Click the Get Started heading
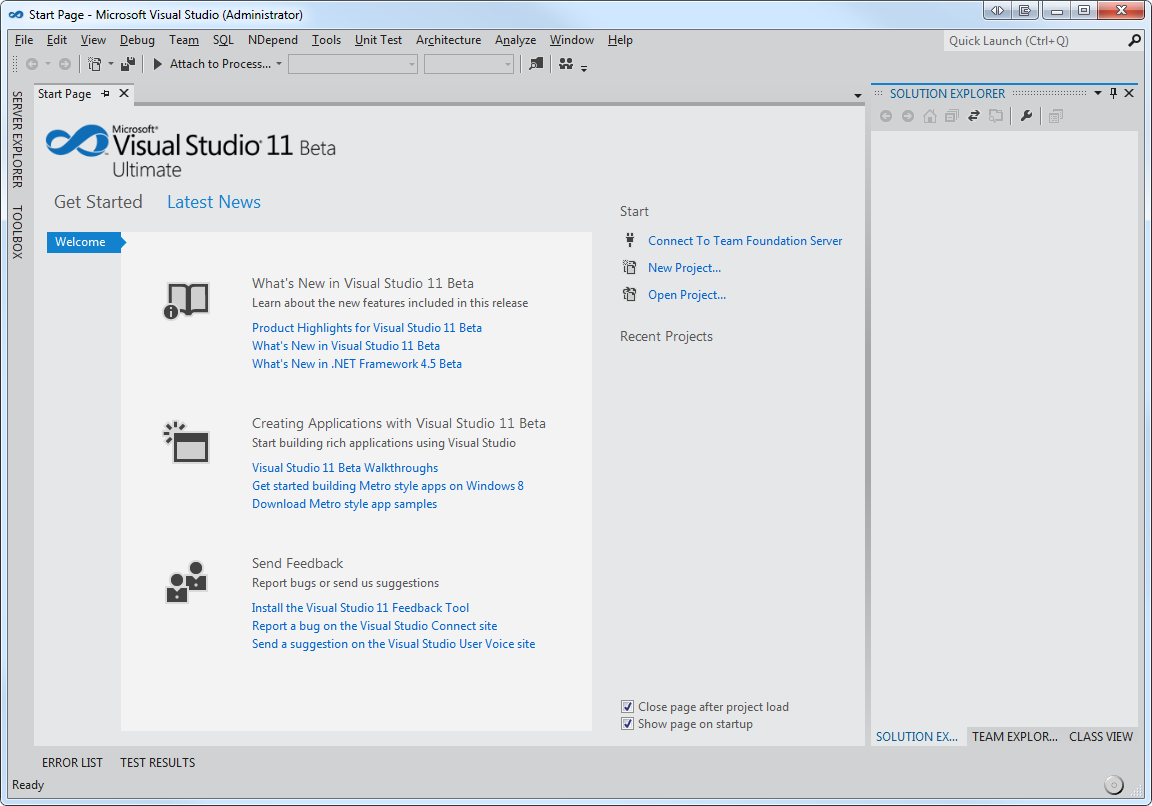The width and height of the screenshot is (1152, 806). pos(98,202)
